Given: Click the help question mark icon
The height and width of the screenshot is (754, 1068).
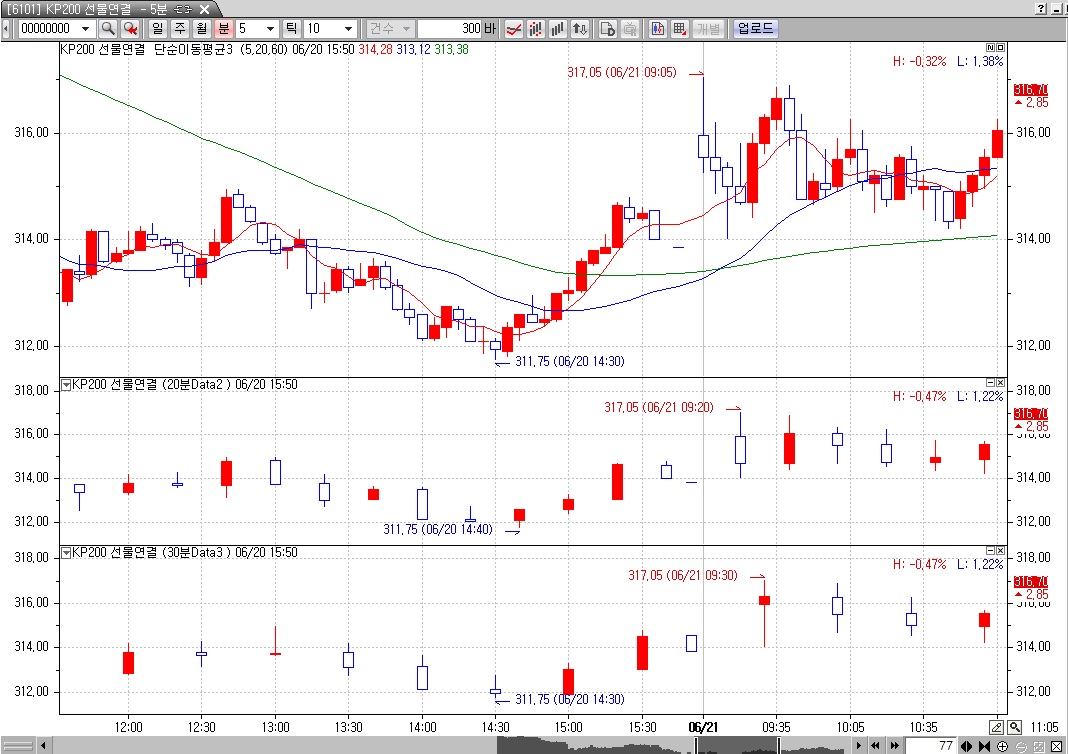Looking at the screenshot, I should point(1041,8).
